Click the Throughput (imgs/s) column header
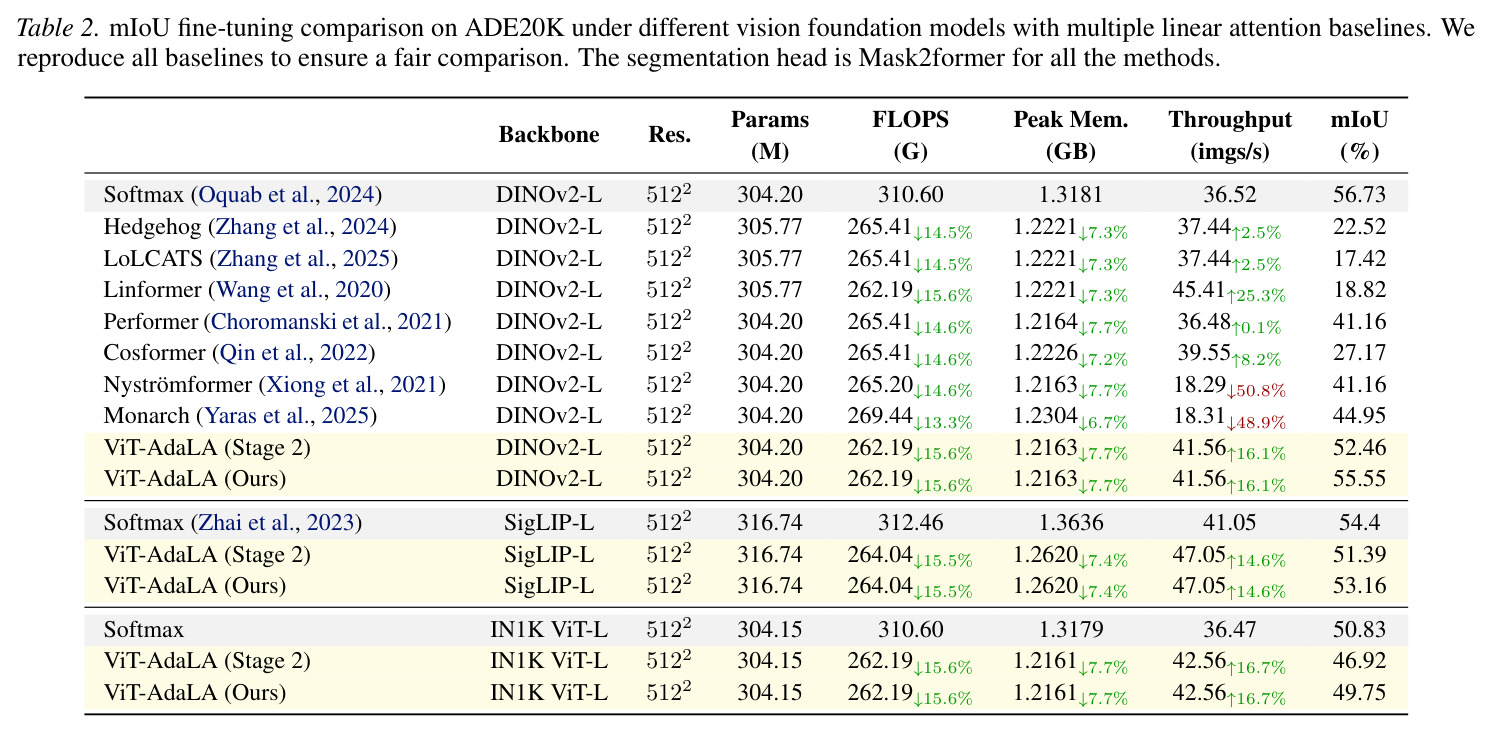1491x732 pixels. [x=1230, y=136]
